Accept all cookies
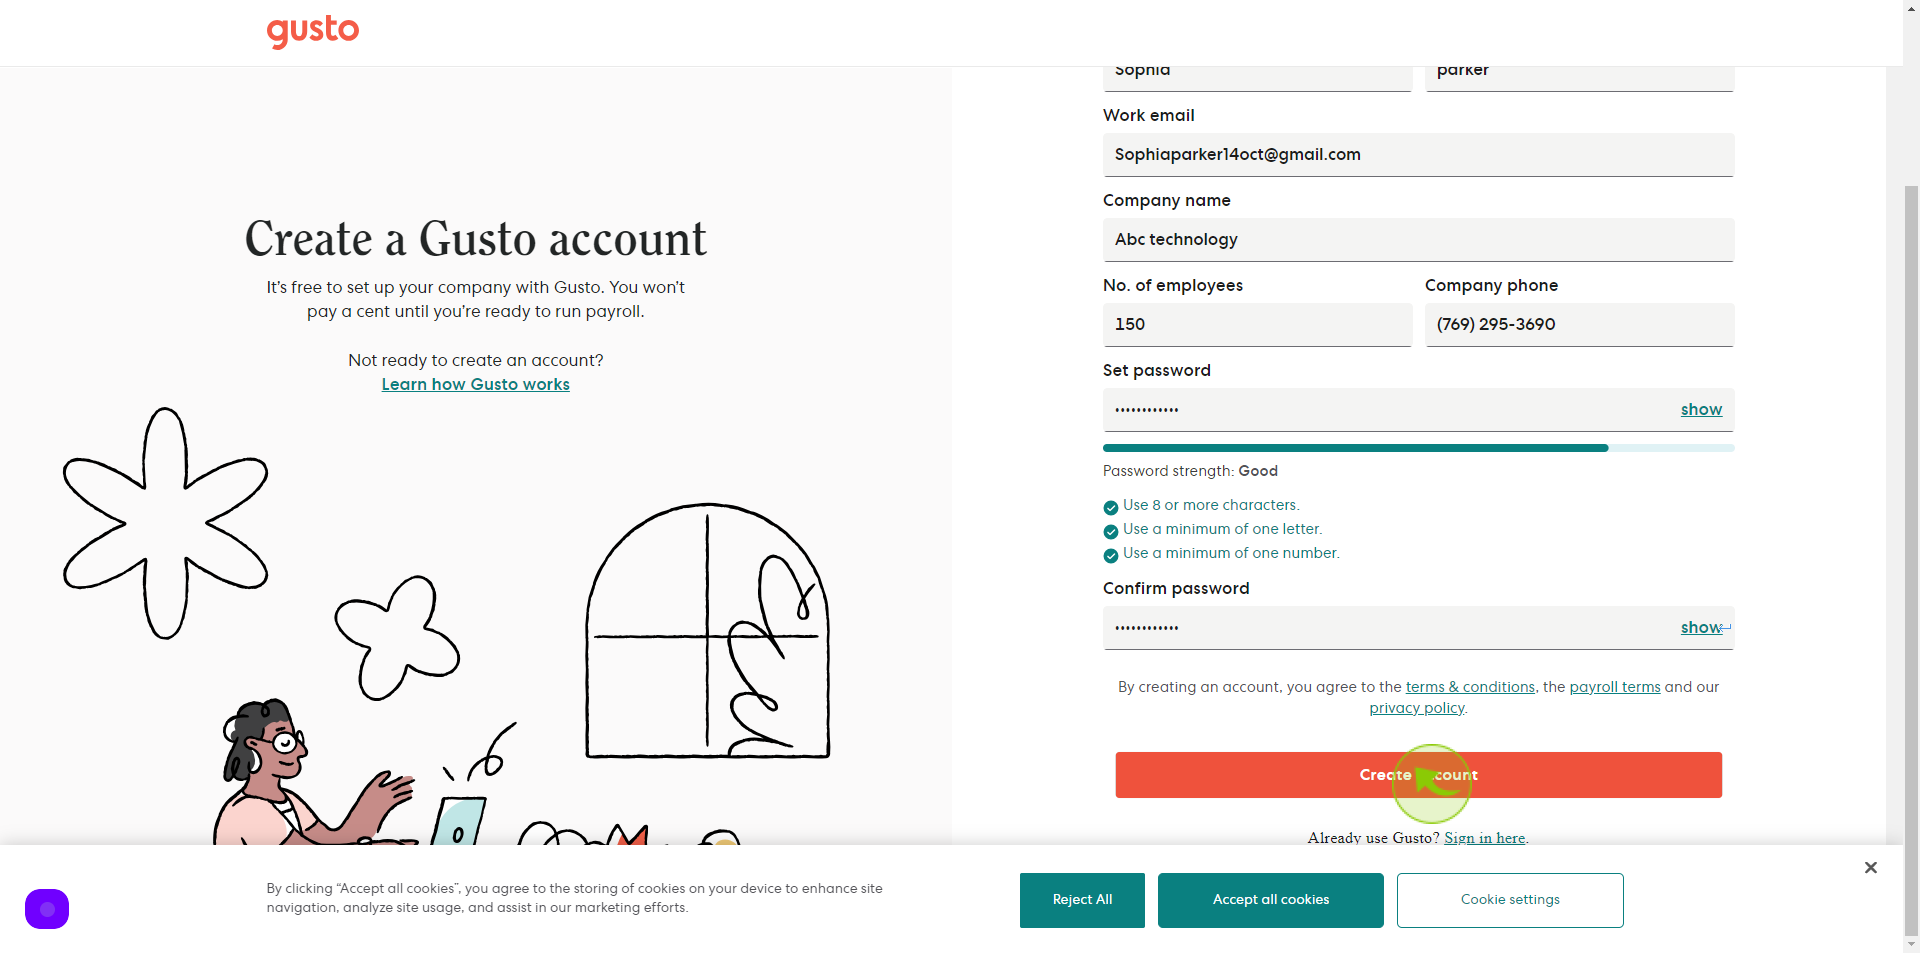The image size is (1920, 953). pos(1271,900)
